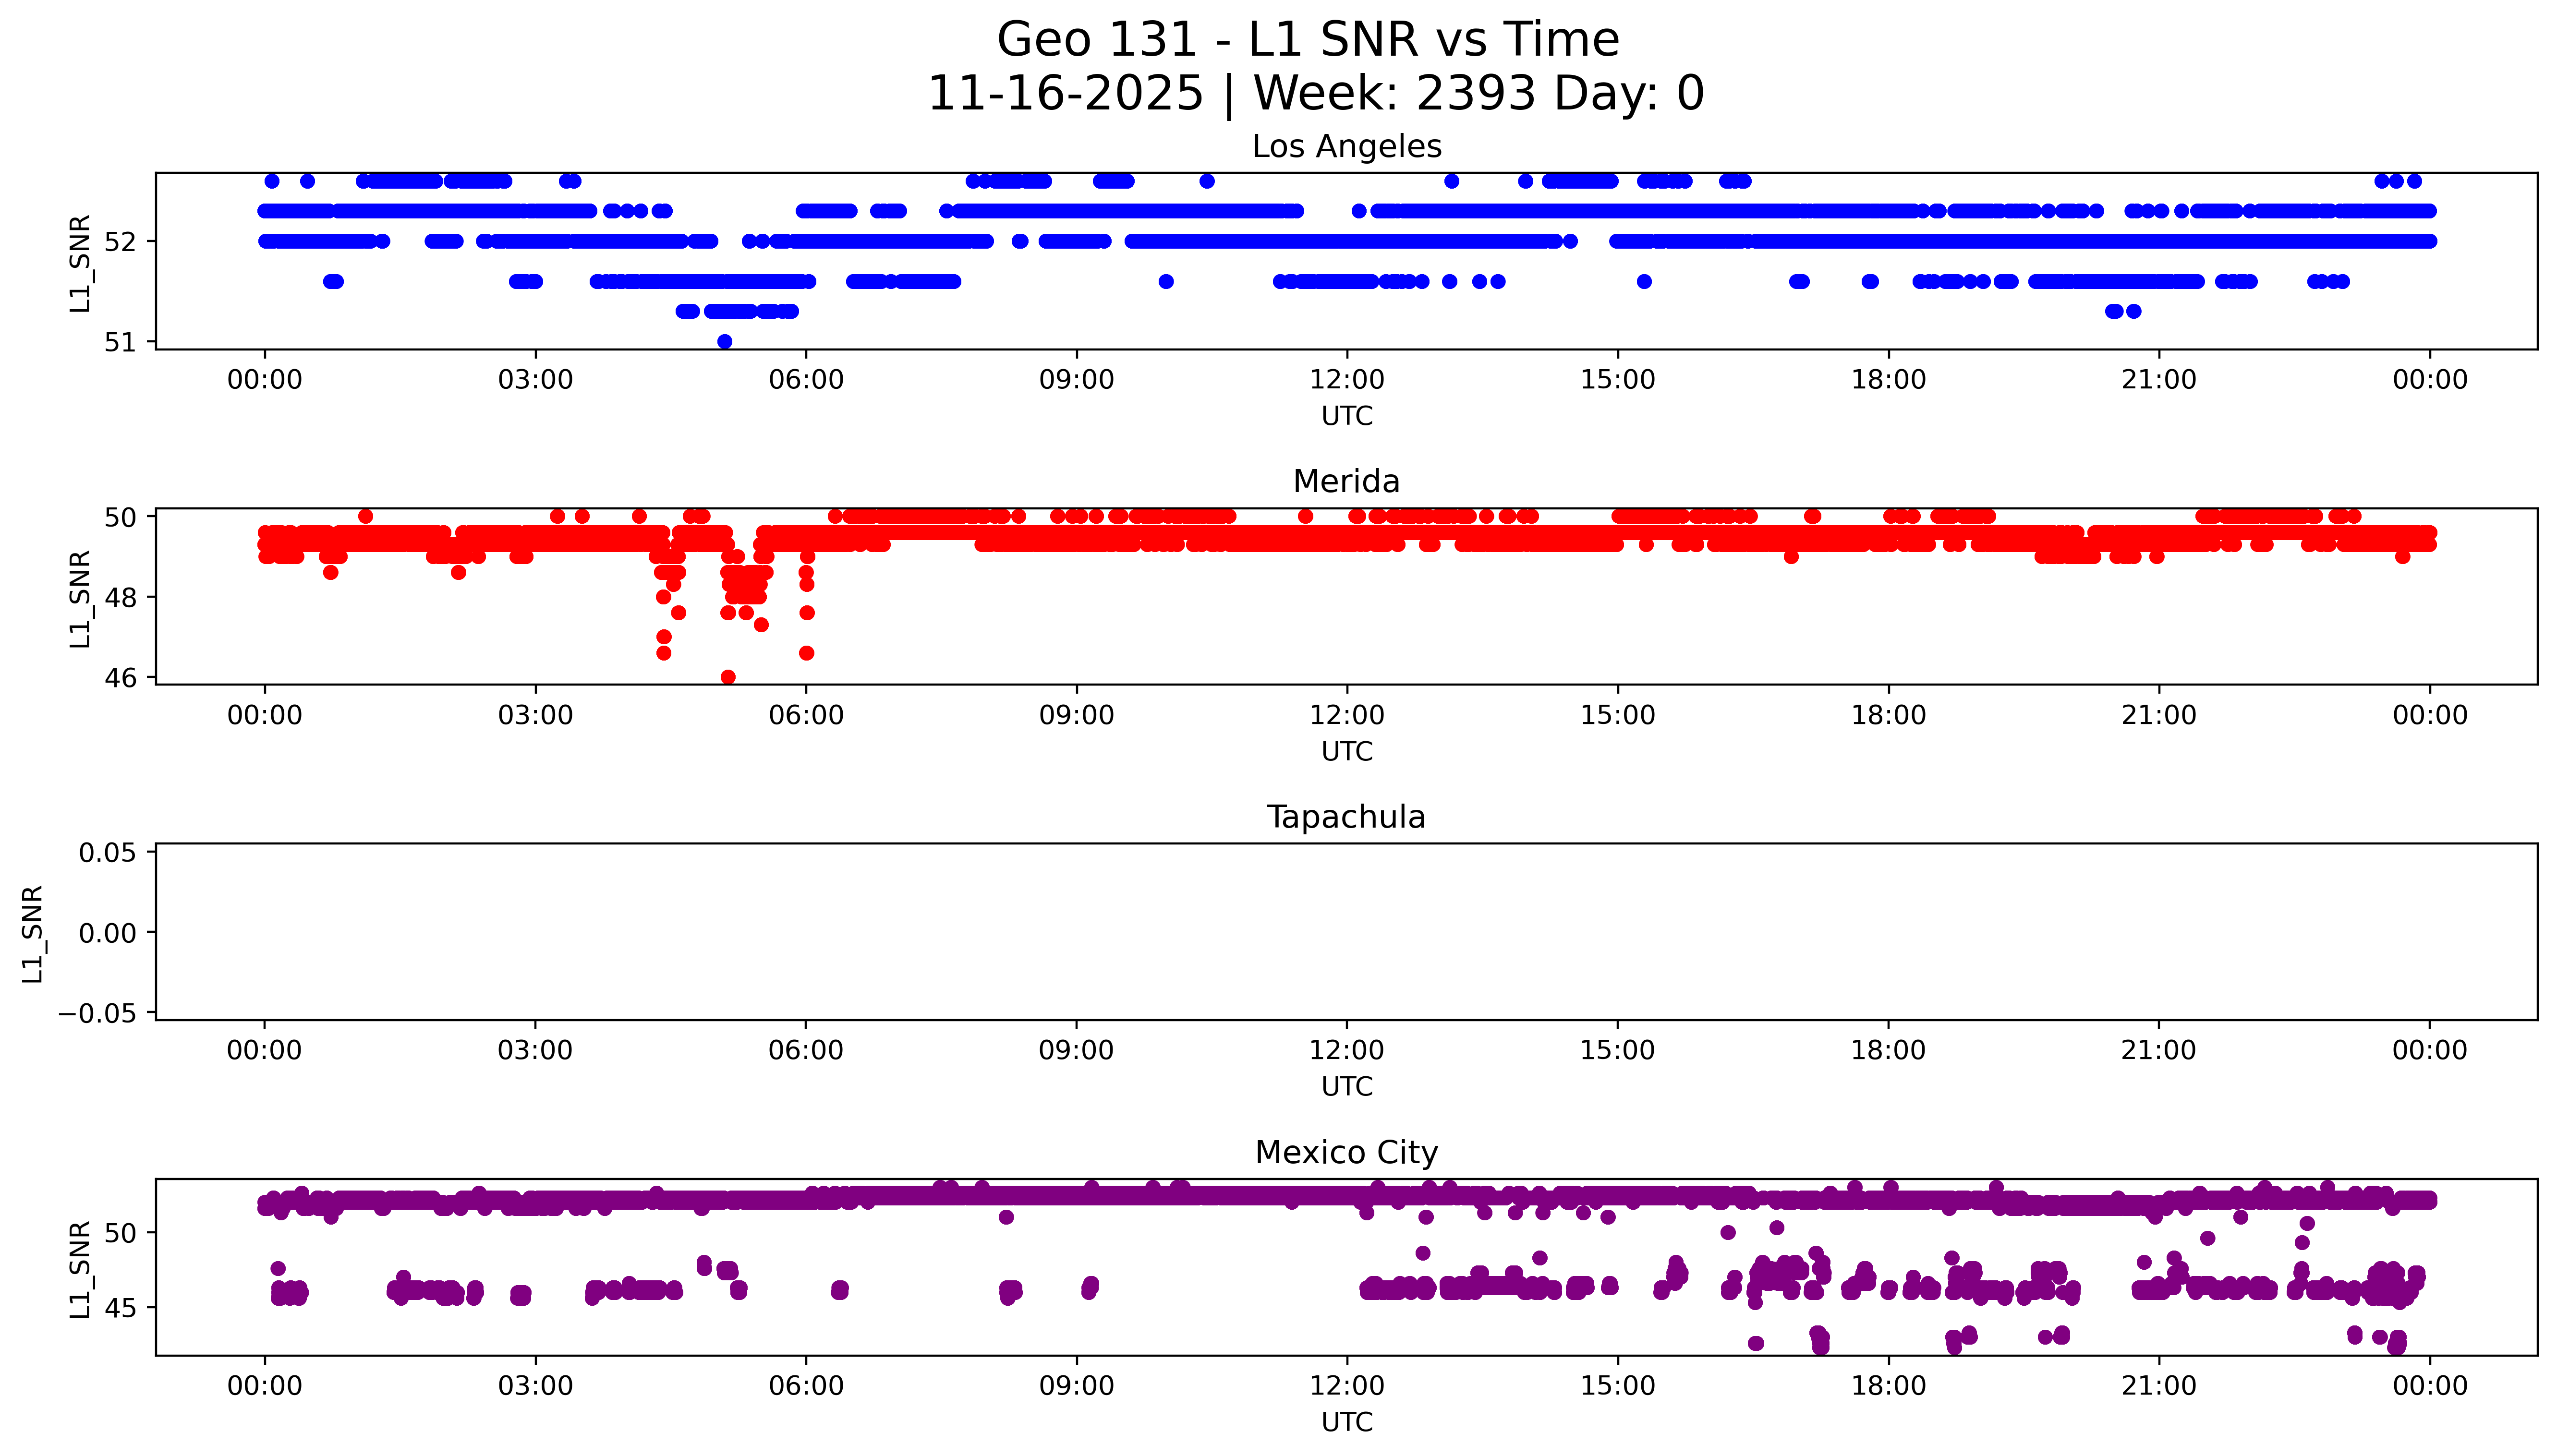Click the 03:00 tick label under Tapachula plot
Screen dimensions: 2557x1456
[x=535, y=1051]
